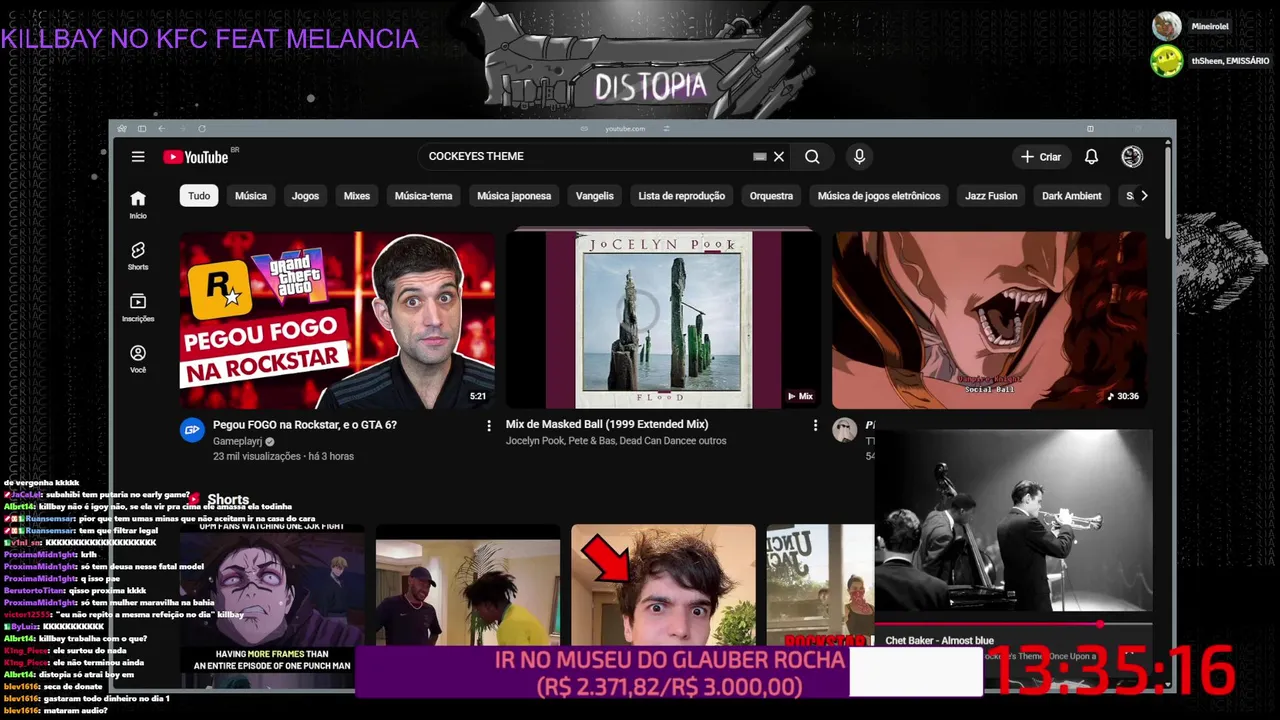Select the Tudo filter chip
The height and width of the screenshot is (720, 1280).
[x=199, y=196]
